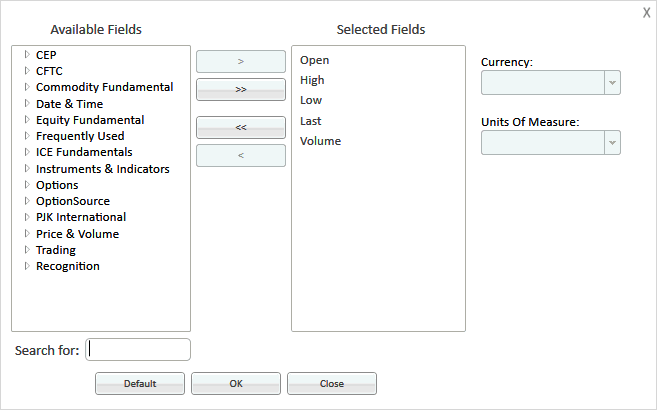Click the Search for input box
Viewport: 657px width, 410px height.
tap(138, 350)
